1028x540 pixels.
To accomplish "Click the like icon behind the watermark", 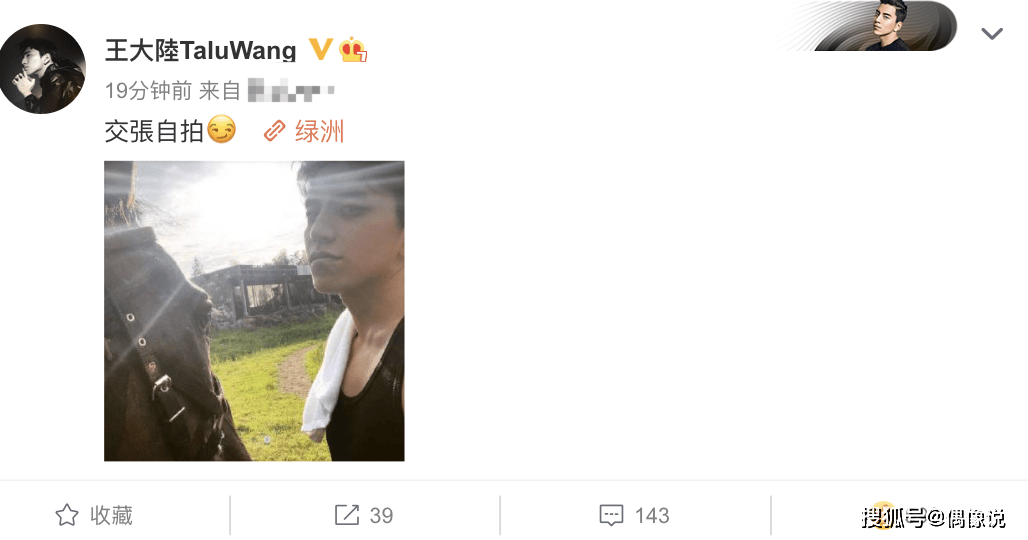I will (884, 515).
